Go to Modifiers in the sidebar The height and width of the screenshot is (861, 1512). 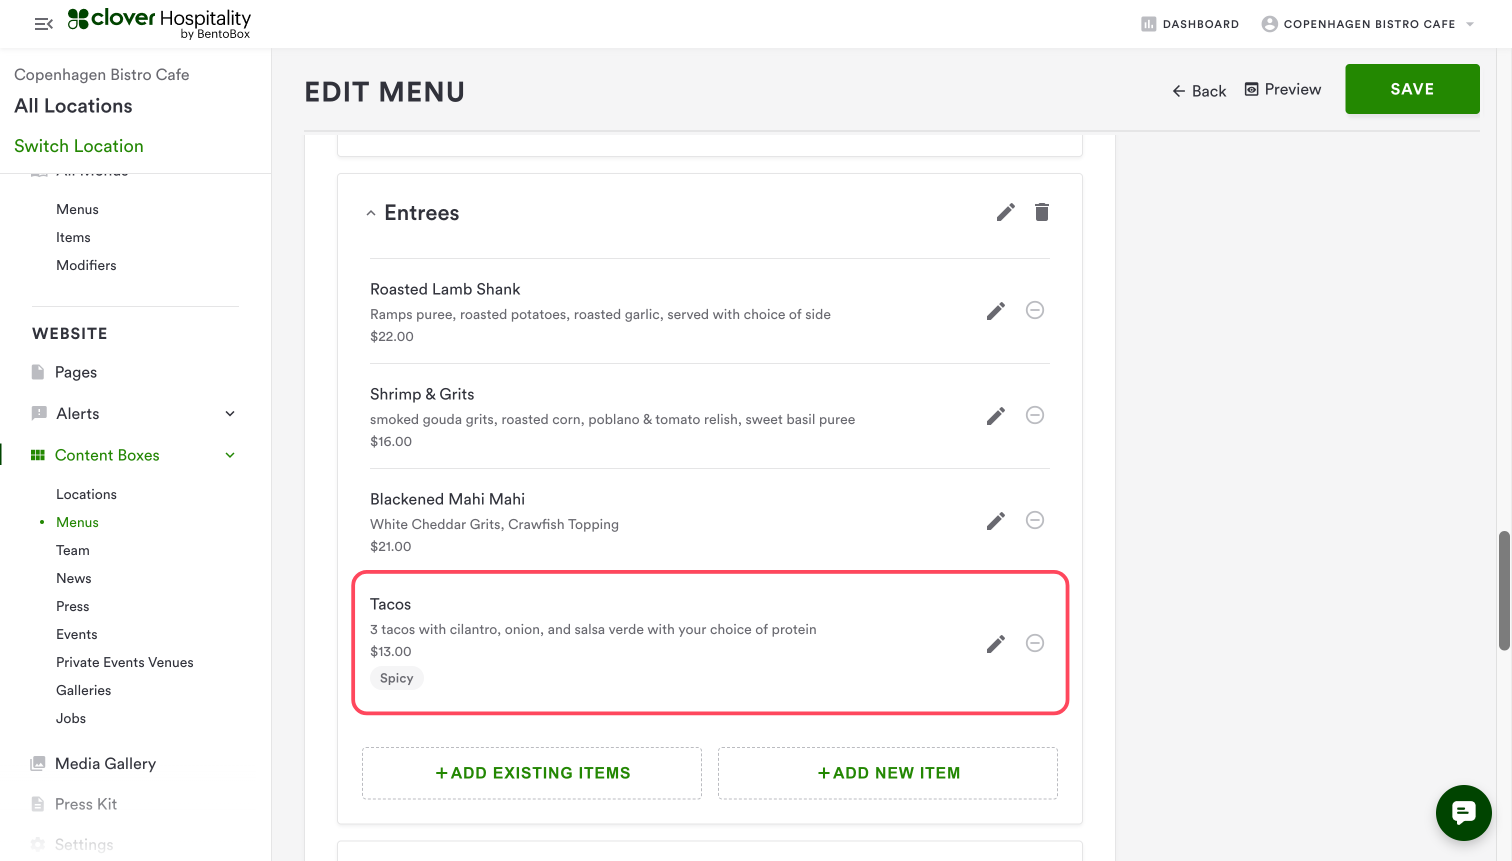click(x=86, y=265)
